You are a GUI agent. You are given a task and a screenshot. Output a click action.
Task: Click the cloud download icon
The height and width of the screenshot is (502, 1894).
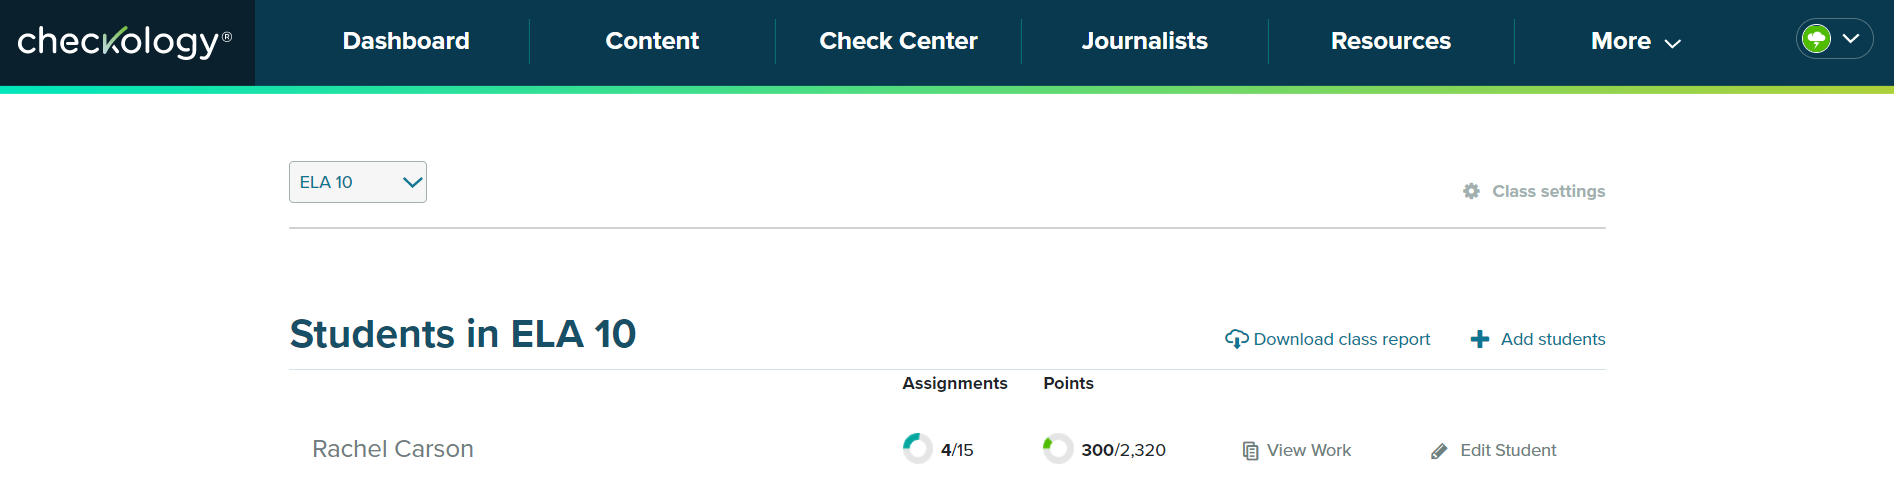click(1236, 339)
